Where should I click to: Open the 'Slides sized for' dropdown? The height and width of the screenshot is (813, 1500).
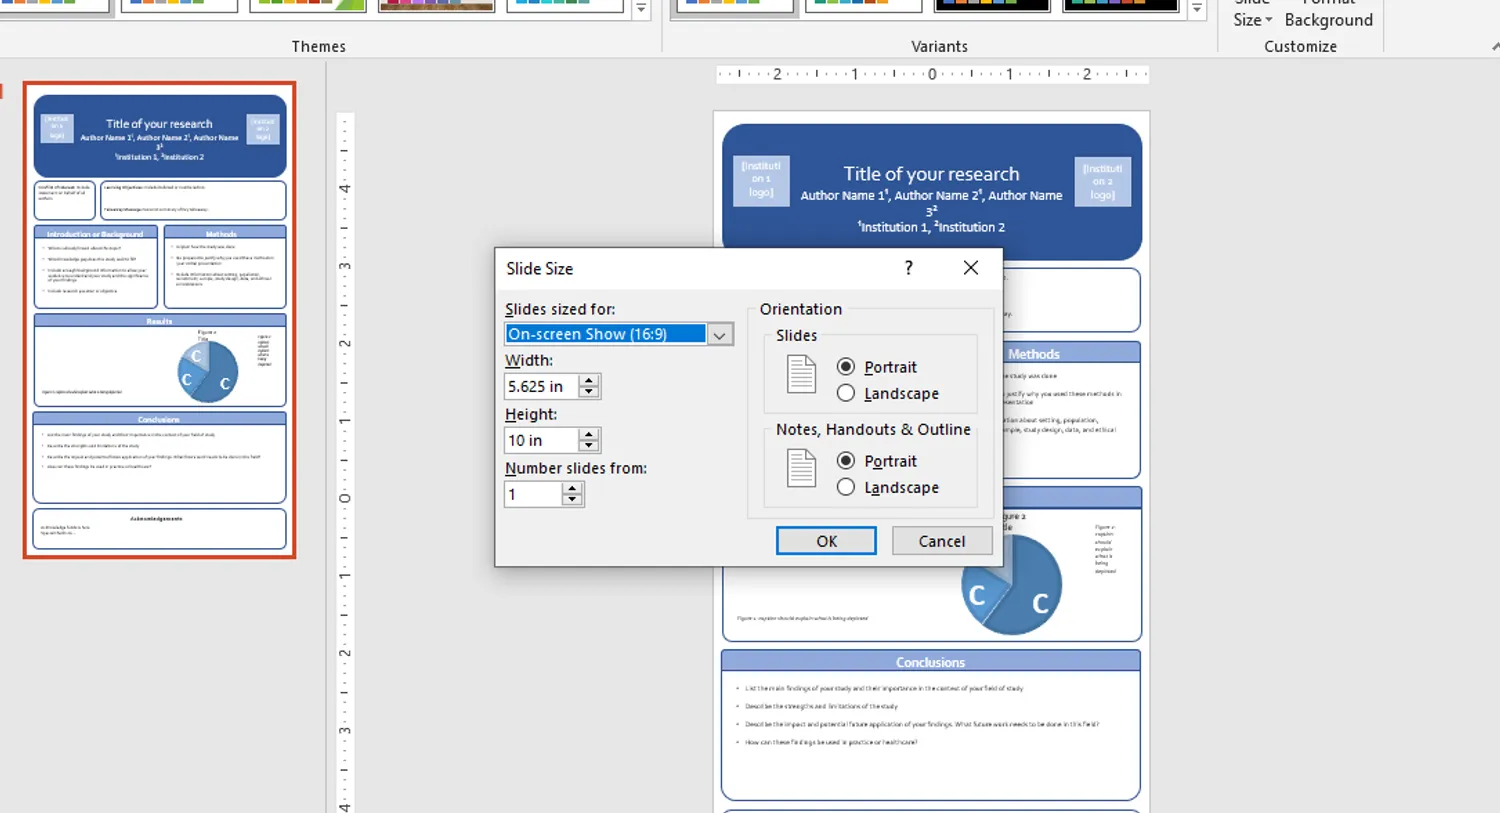tap(720, 335)
